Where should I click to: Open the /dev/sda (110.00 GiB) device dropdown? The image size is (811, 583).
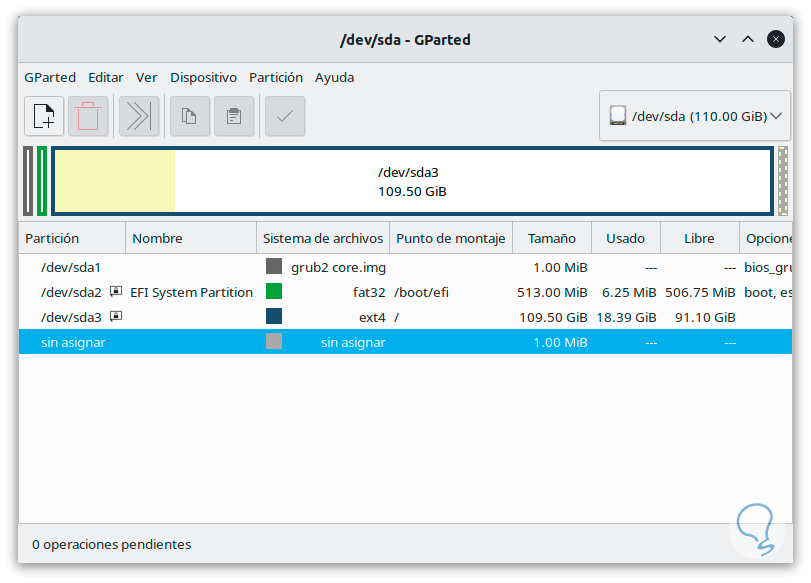(x=695, y=116)
